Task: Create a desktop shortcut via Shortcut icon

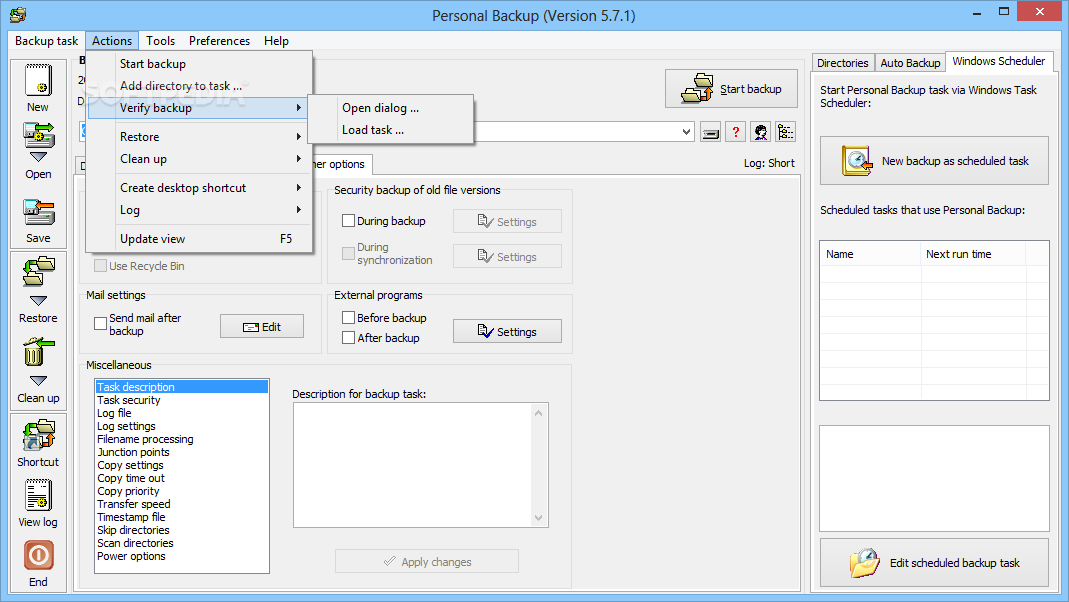Action: coord(38,436)
